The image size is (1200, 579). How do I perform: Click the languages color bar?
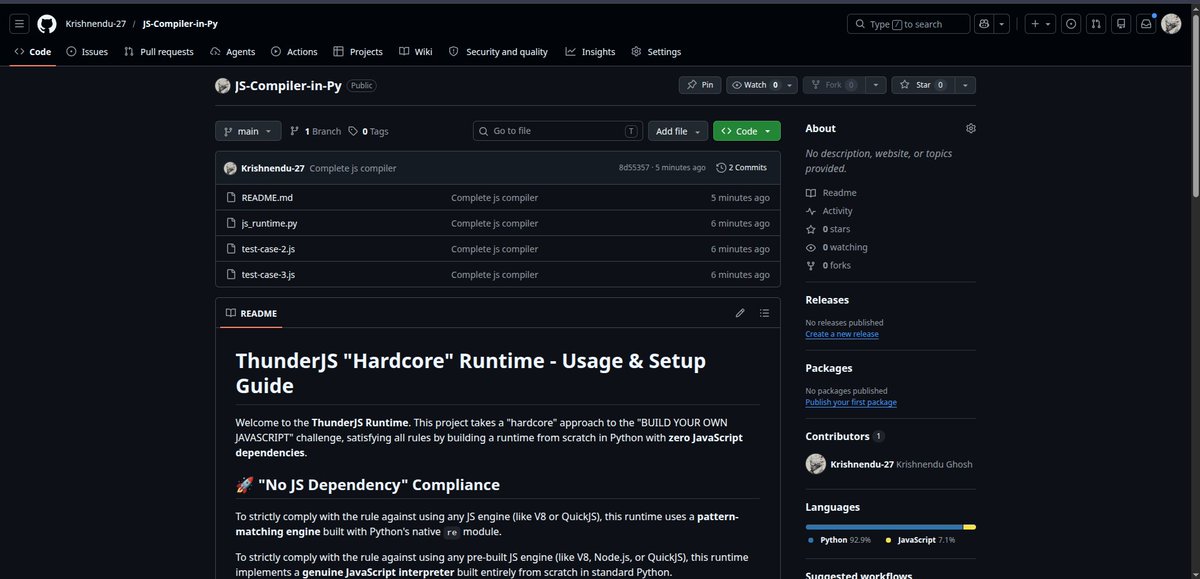(891, 527)
